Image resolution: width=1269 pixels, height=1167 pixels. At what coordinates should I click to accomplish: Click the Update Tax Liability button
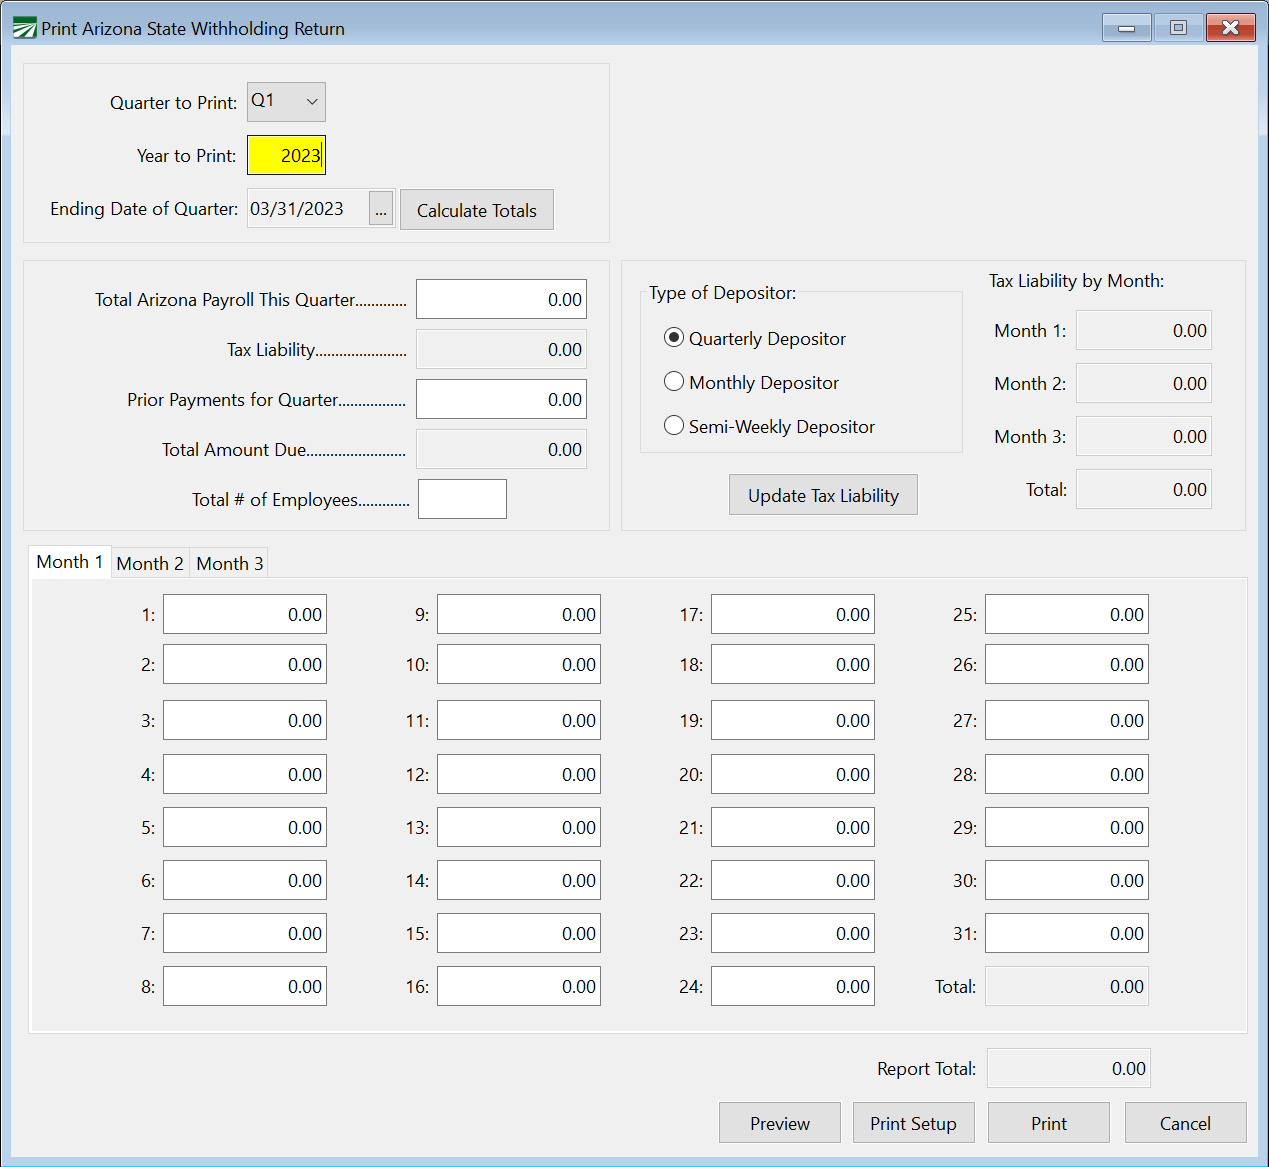(822, 494)
